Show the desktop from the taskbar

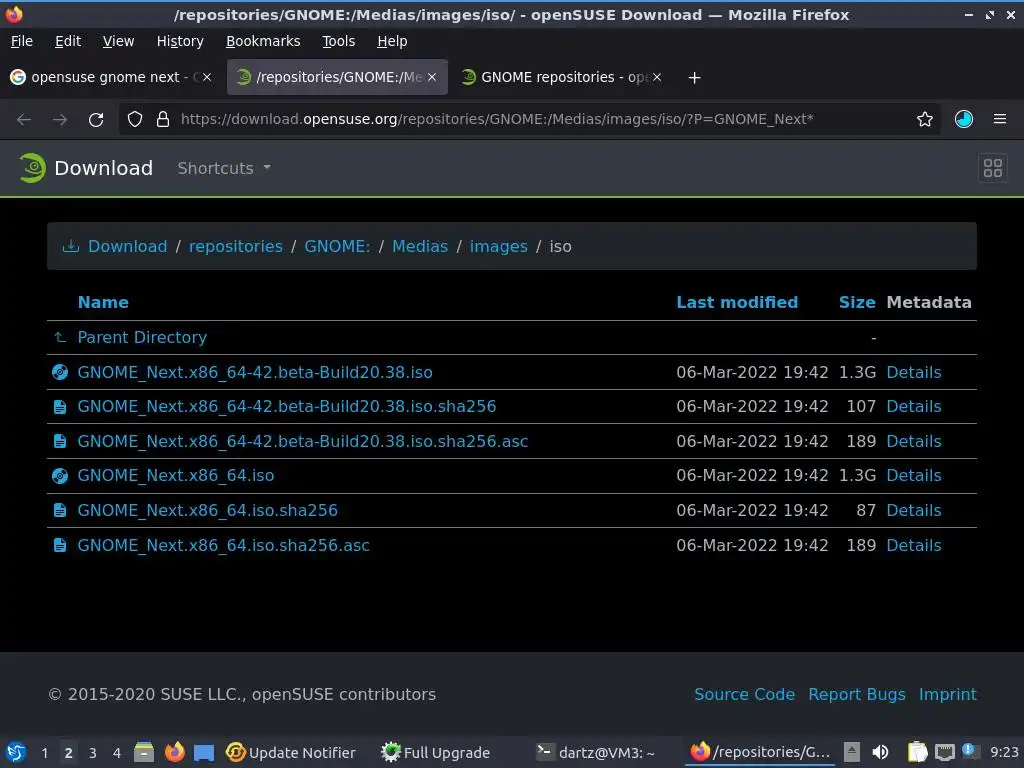point(204,752)
